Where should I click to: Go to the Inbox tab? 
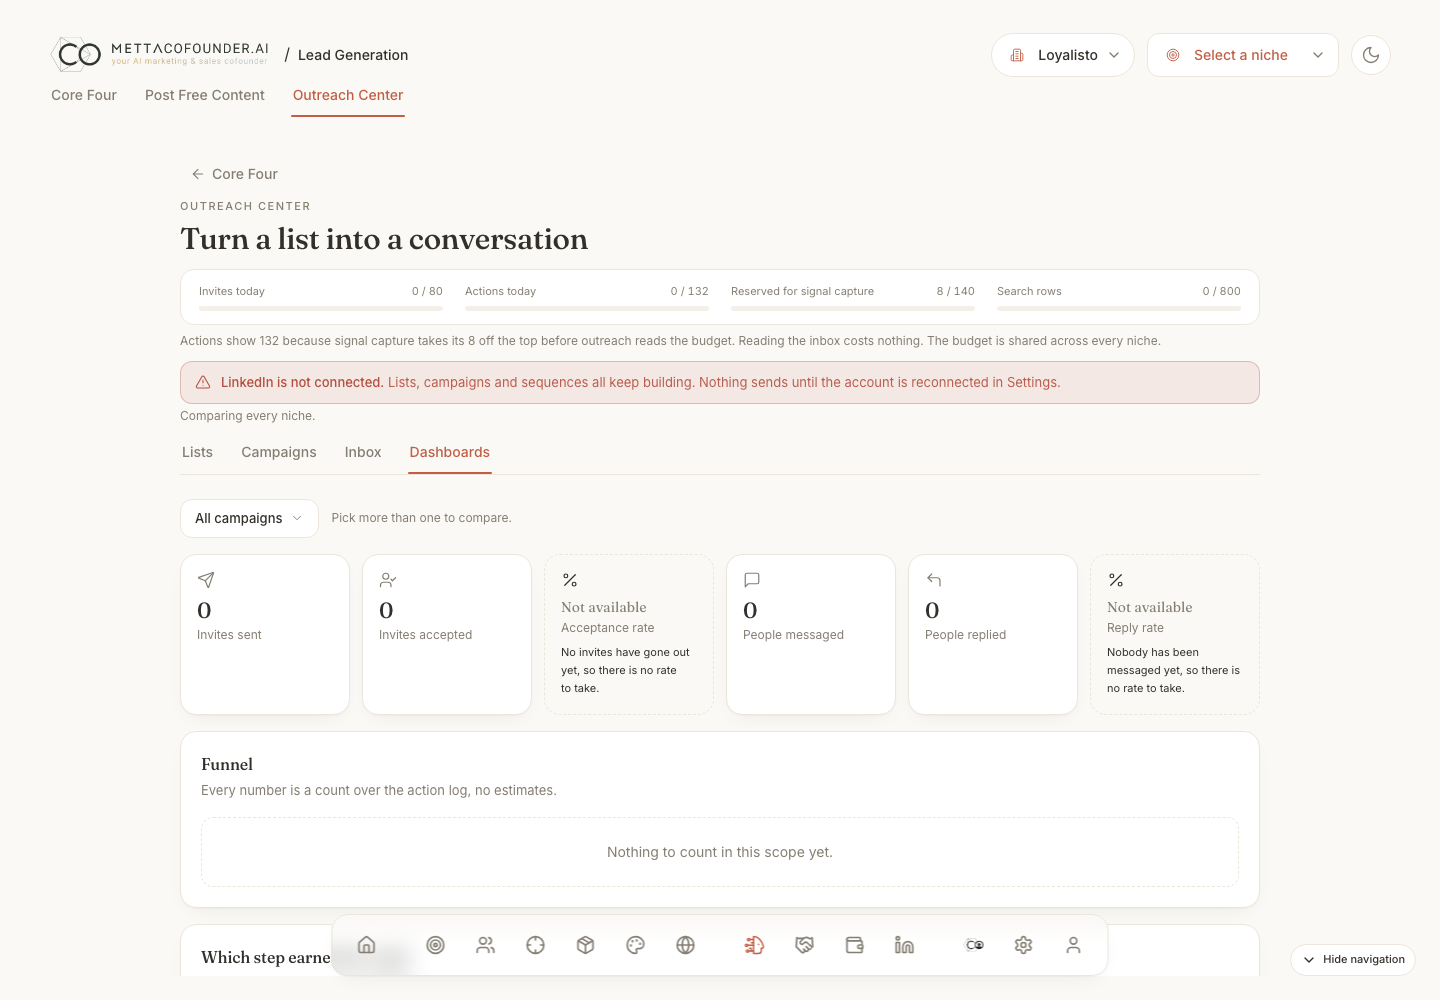(x=363, y=452)
